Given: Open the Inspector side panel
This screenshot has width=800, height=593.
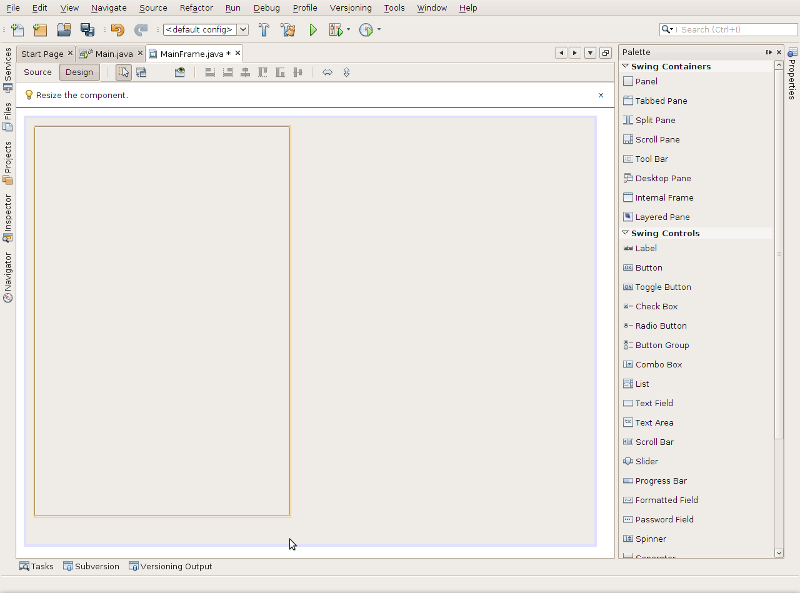Looking at the screenshot, I should click(x=8, y=218).
